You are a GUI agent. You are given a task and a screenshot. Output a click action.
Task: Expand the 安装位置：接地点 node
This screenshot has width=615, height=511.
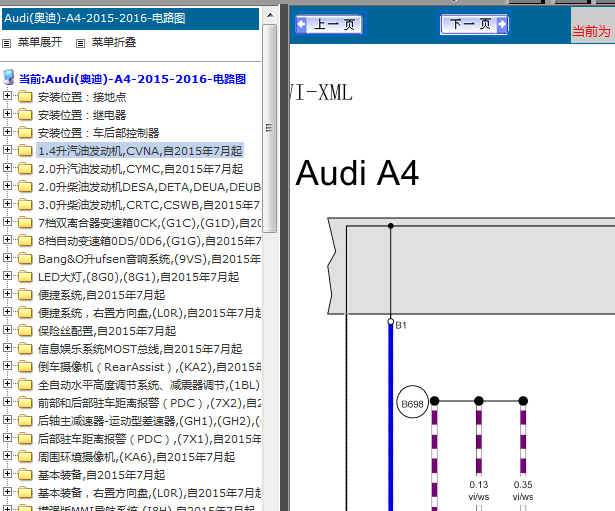[7, 96]
